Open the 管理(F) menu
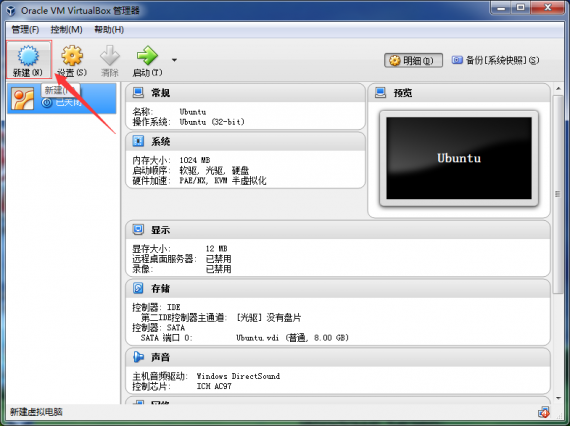This screenshot has height=426, width=570. coord(25,29)
